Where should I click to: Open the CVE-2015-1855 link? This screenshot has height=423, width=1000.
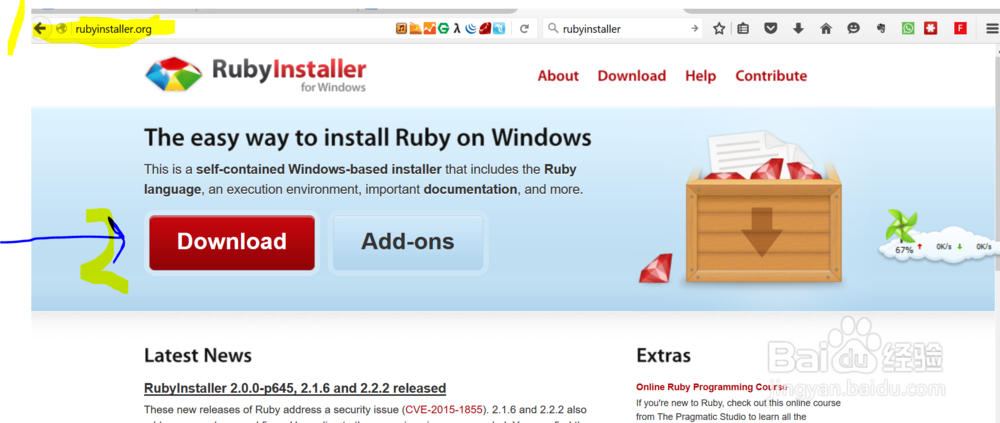coord(443,409)
